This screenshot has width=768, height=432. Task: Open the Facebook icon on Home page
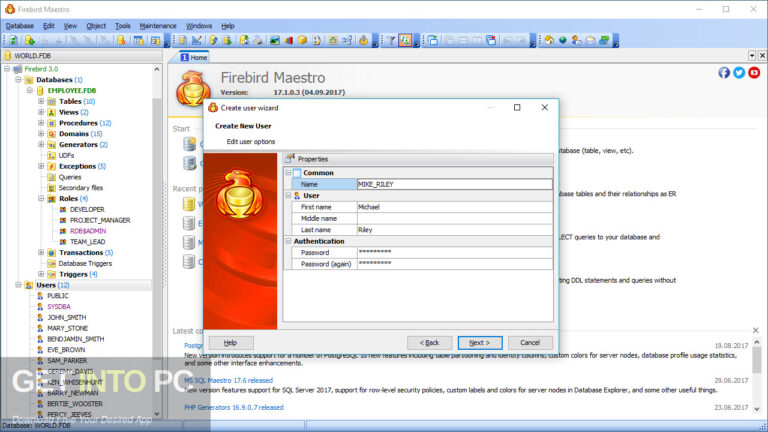pyautogui.click(x=724, y=72)
